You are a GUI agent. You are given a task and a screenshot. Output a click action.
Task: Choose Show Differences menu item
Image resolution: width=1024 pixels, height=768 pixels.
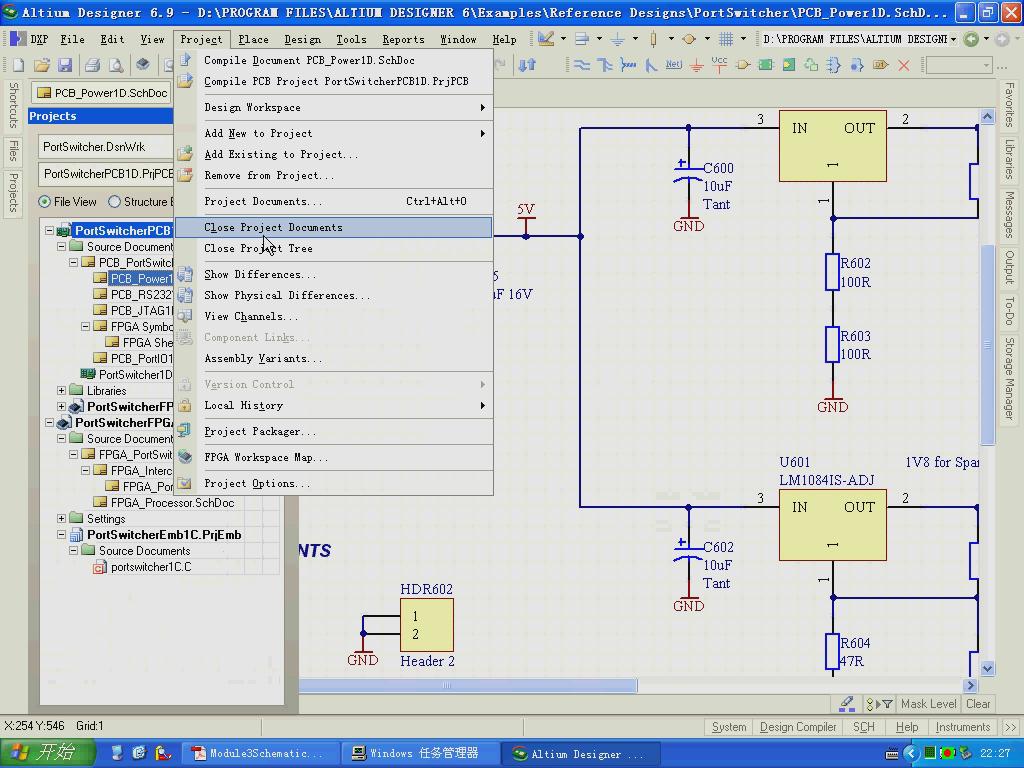coord(334,274)
